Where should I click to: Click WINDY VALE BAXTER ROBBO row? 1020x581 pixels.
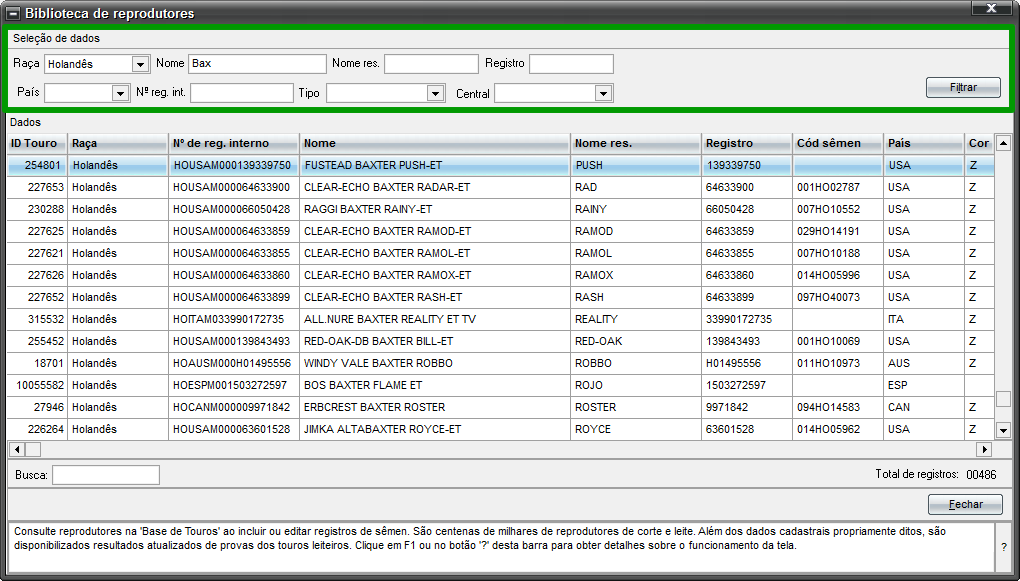point(501,363)
